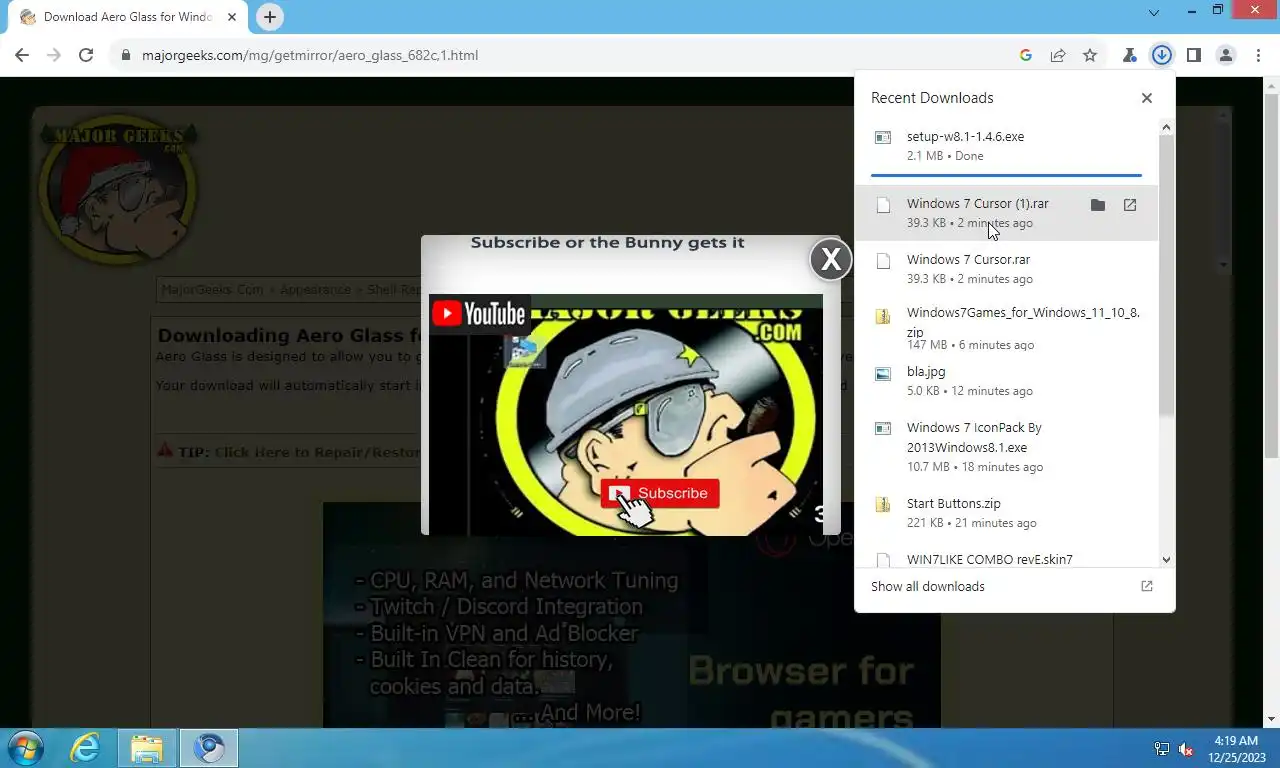The width and height of the screenshot is (1280, 768).
Task: Open Windows7Games_for_Windows_11_10_8.zip download
Action: click(x=1006, y=328)
